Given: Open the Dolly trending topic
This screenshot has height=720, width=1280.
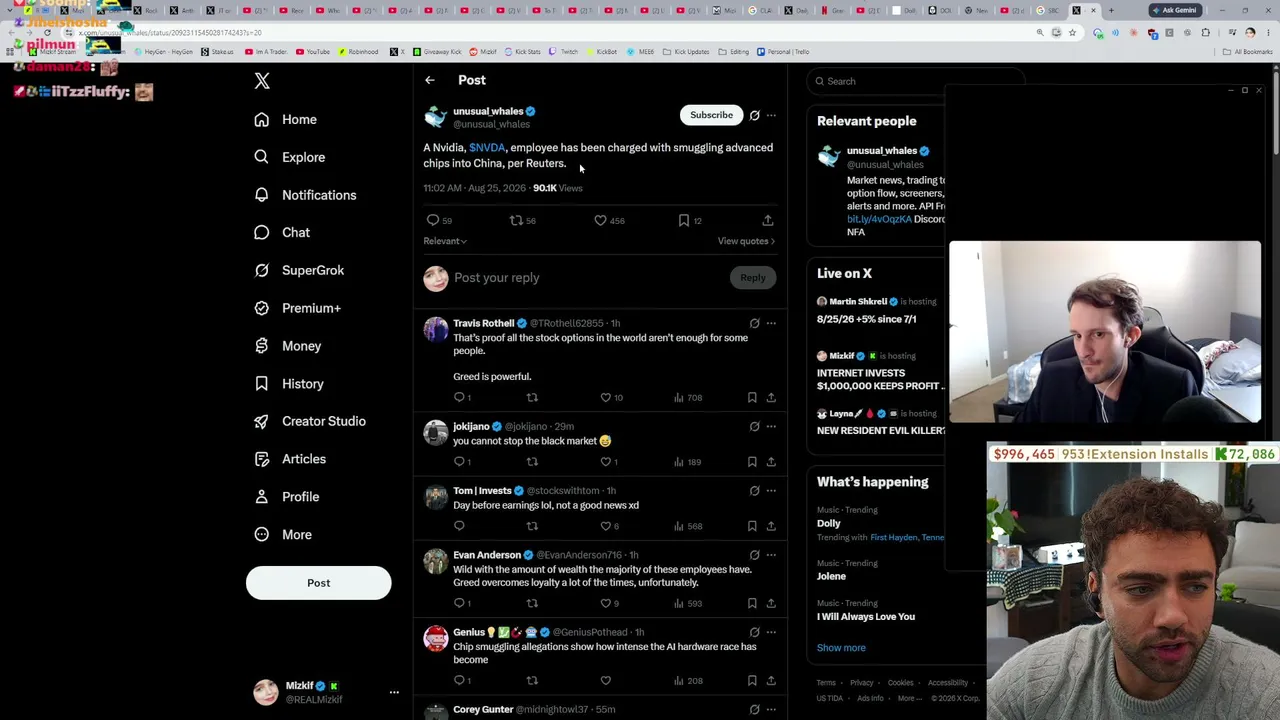Looking at the screenshot, I should [x=829, y=523].
